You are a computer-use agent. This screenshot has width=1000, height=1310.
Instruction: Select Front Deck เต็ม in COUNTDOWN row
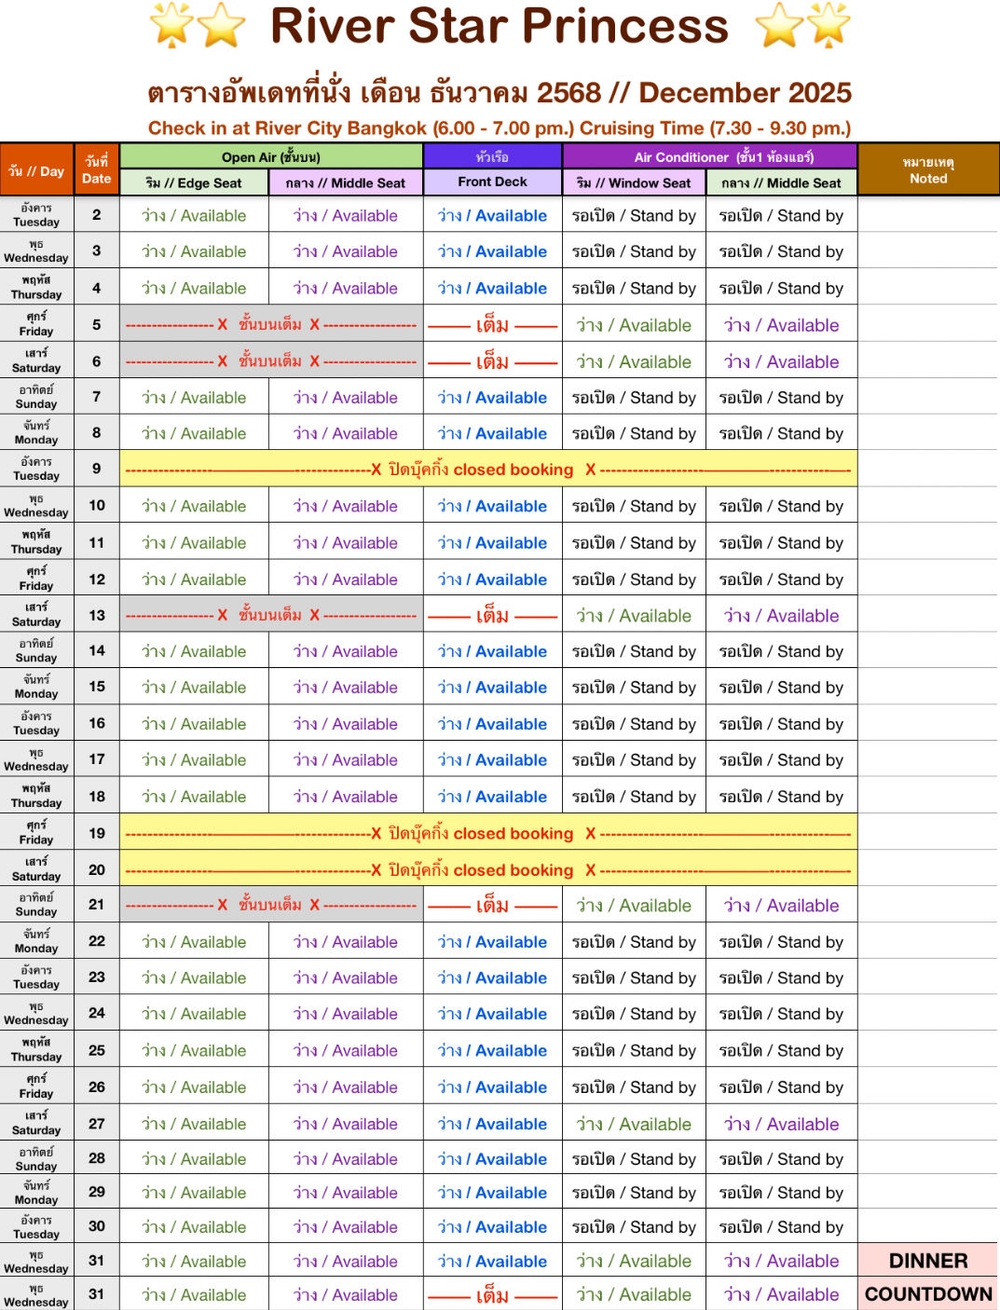pyautogui.click(x=493, y=1295)
